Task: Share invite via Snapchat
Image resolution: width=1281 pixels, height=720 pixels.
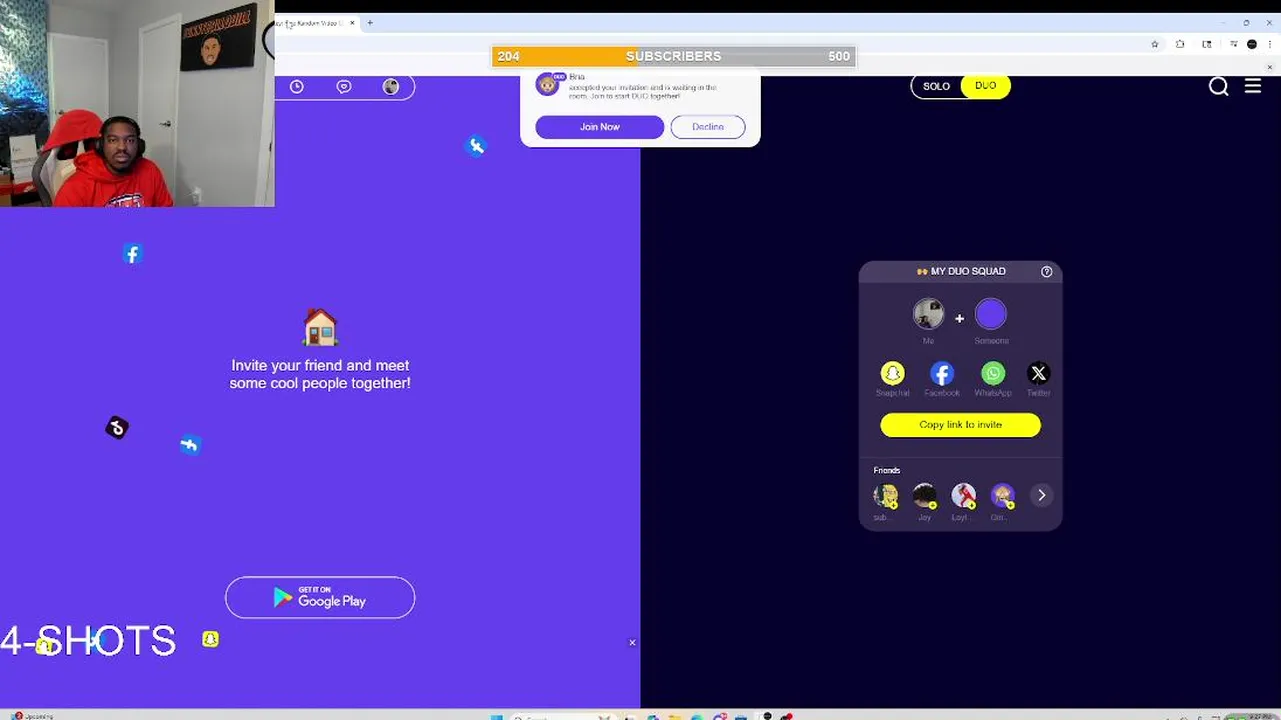Action: coord(892,373)
